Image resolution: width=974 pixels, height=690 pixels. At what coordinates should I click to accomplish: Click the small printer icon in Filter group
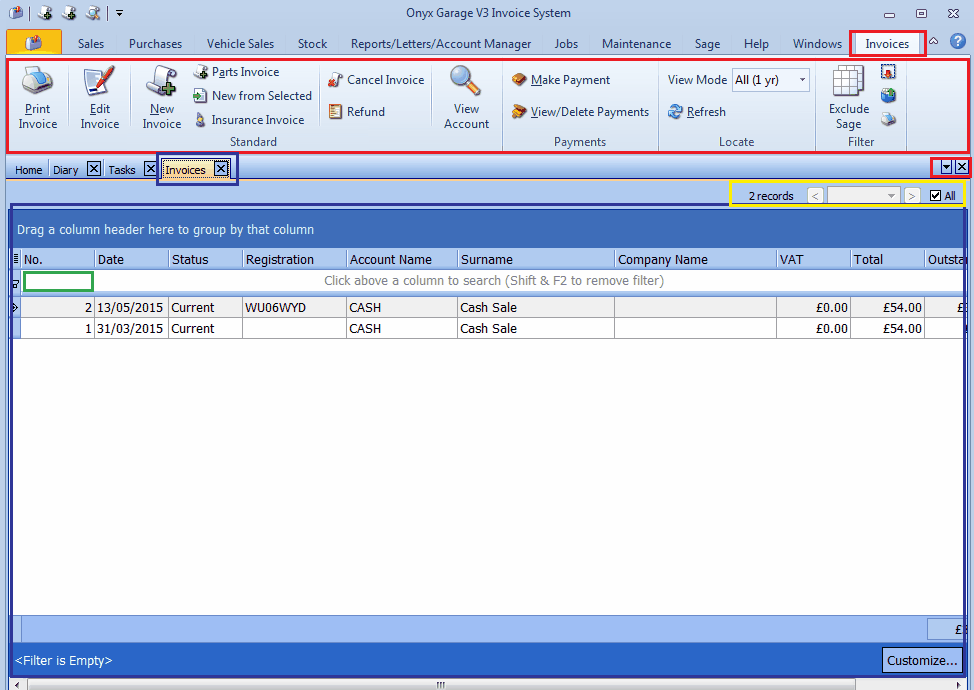click(x=888, y=119)
